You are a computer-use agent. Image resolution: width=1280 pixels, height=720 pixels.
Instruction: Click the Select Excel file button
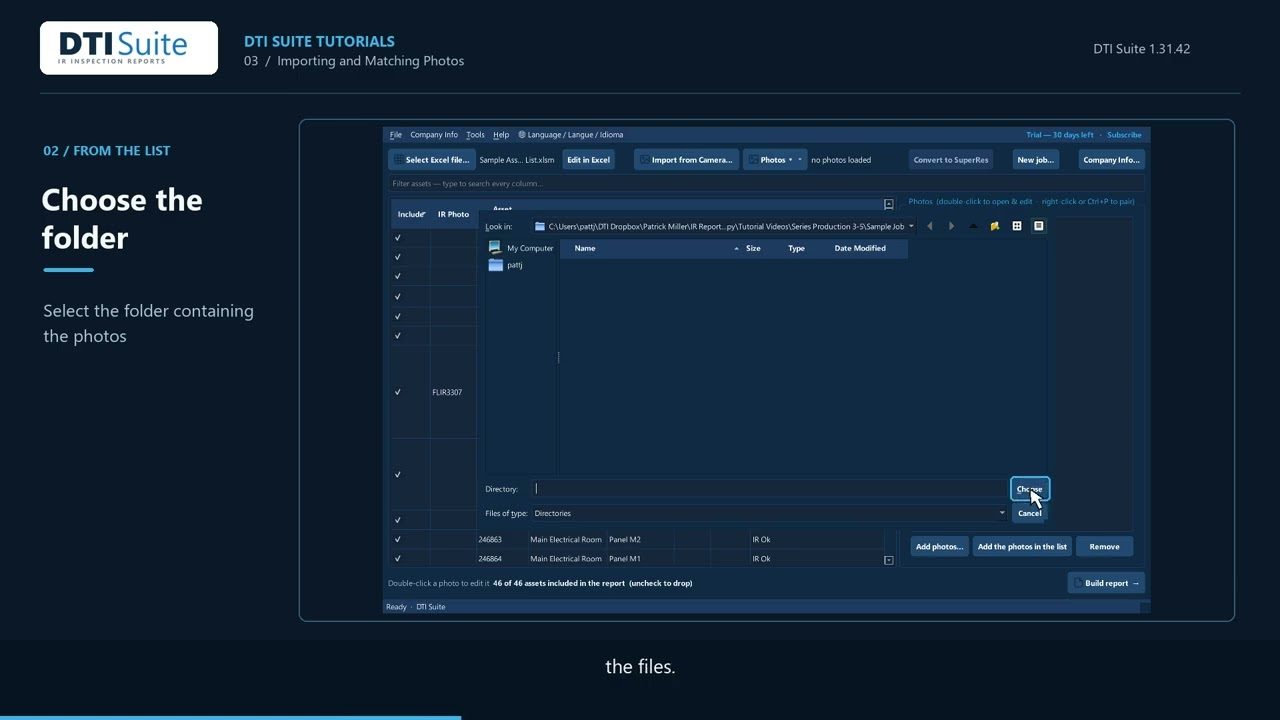pyautogui.click(x=431, y=160)
